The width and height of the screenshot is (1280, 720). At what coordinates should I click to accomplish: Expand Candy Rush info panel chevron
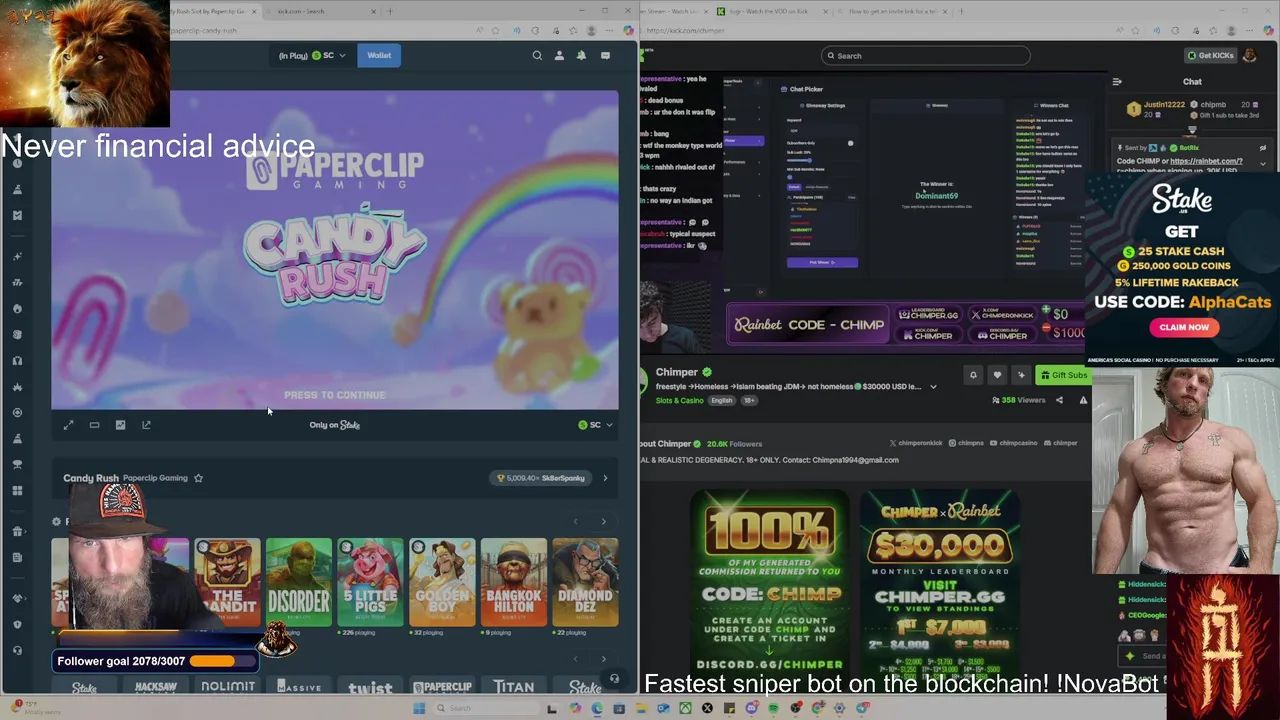[605, 478]
